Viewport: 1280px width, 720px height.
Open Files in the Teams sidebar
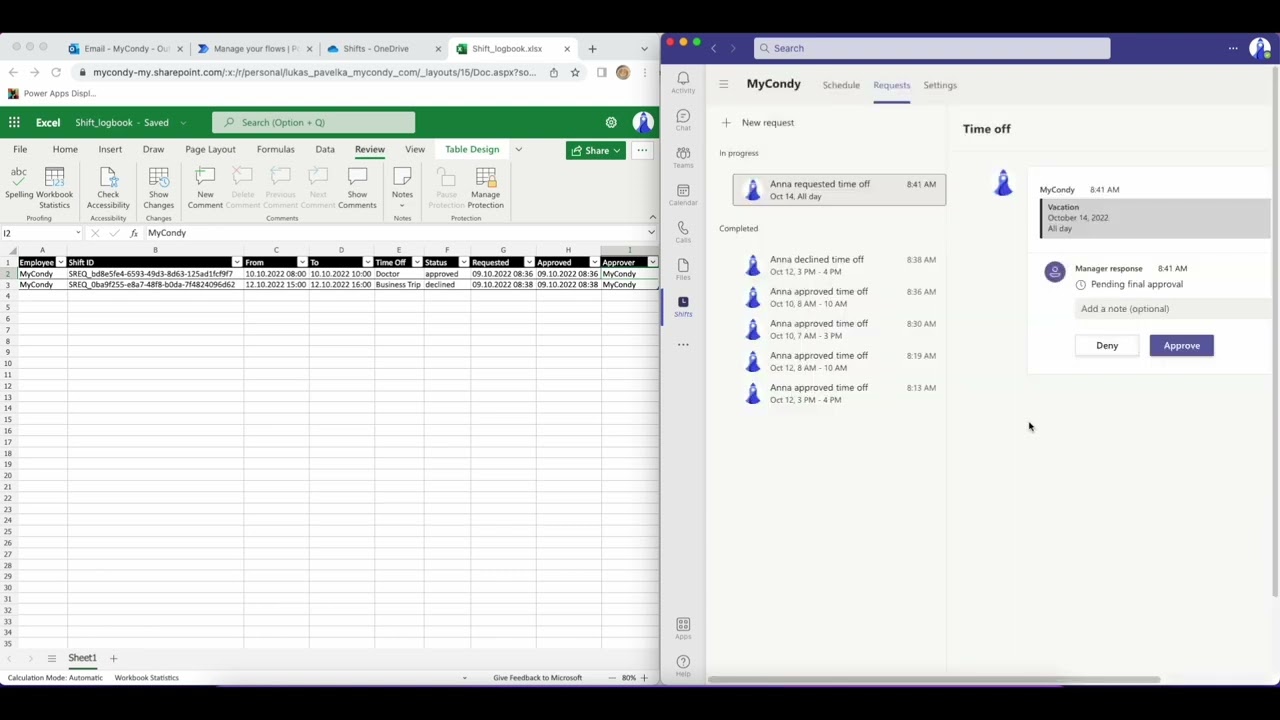(683, 269)
